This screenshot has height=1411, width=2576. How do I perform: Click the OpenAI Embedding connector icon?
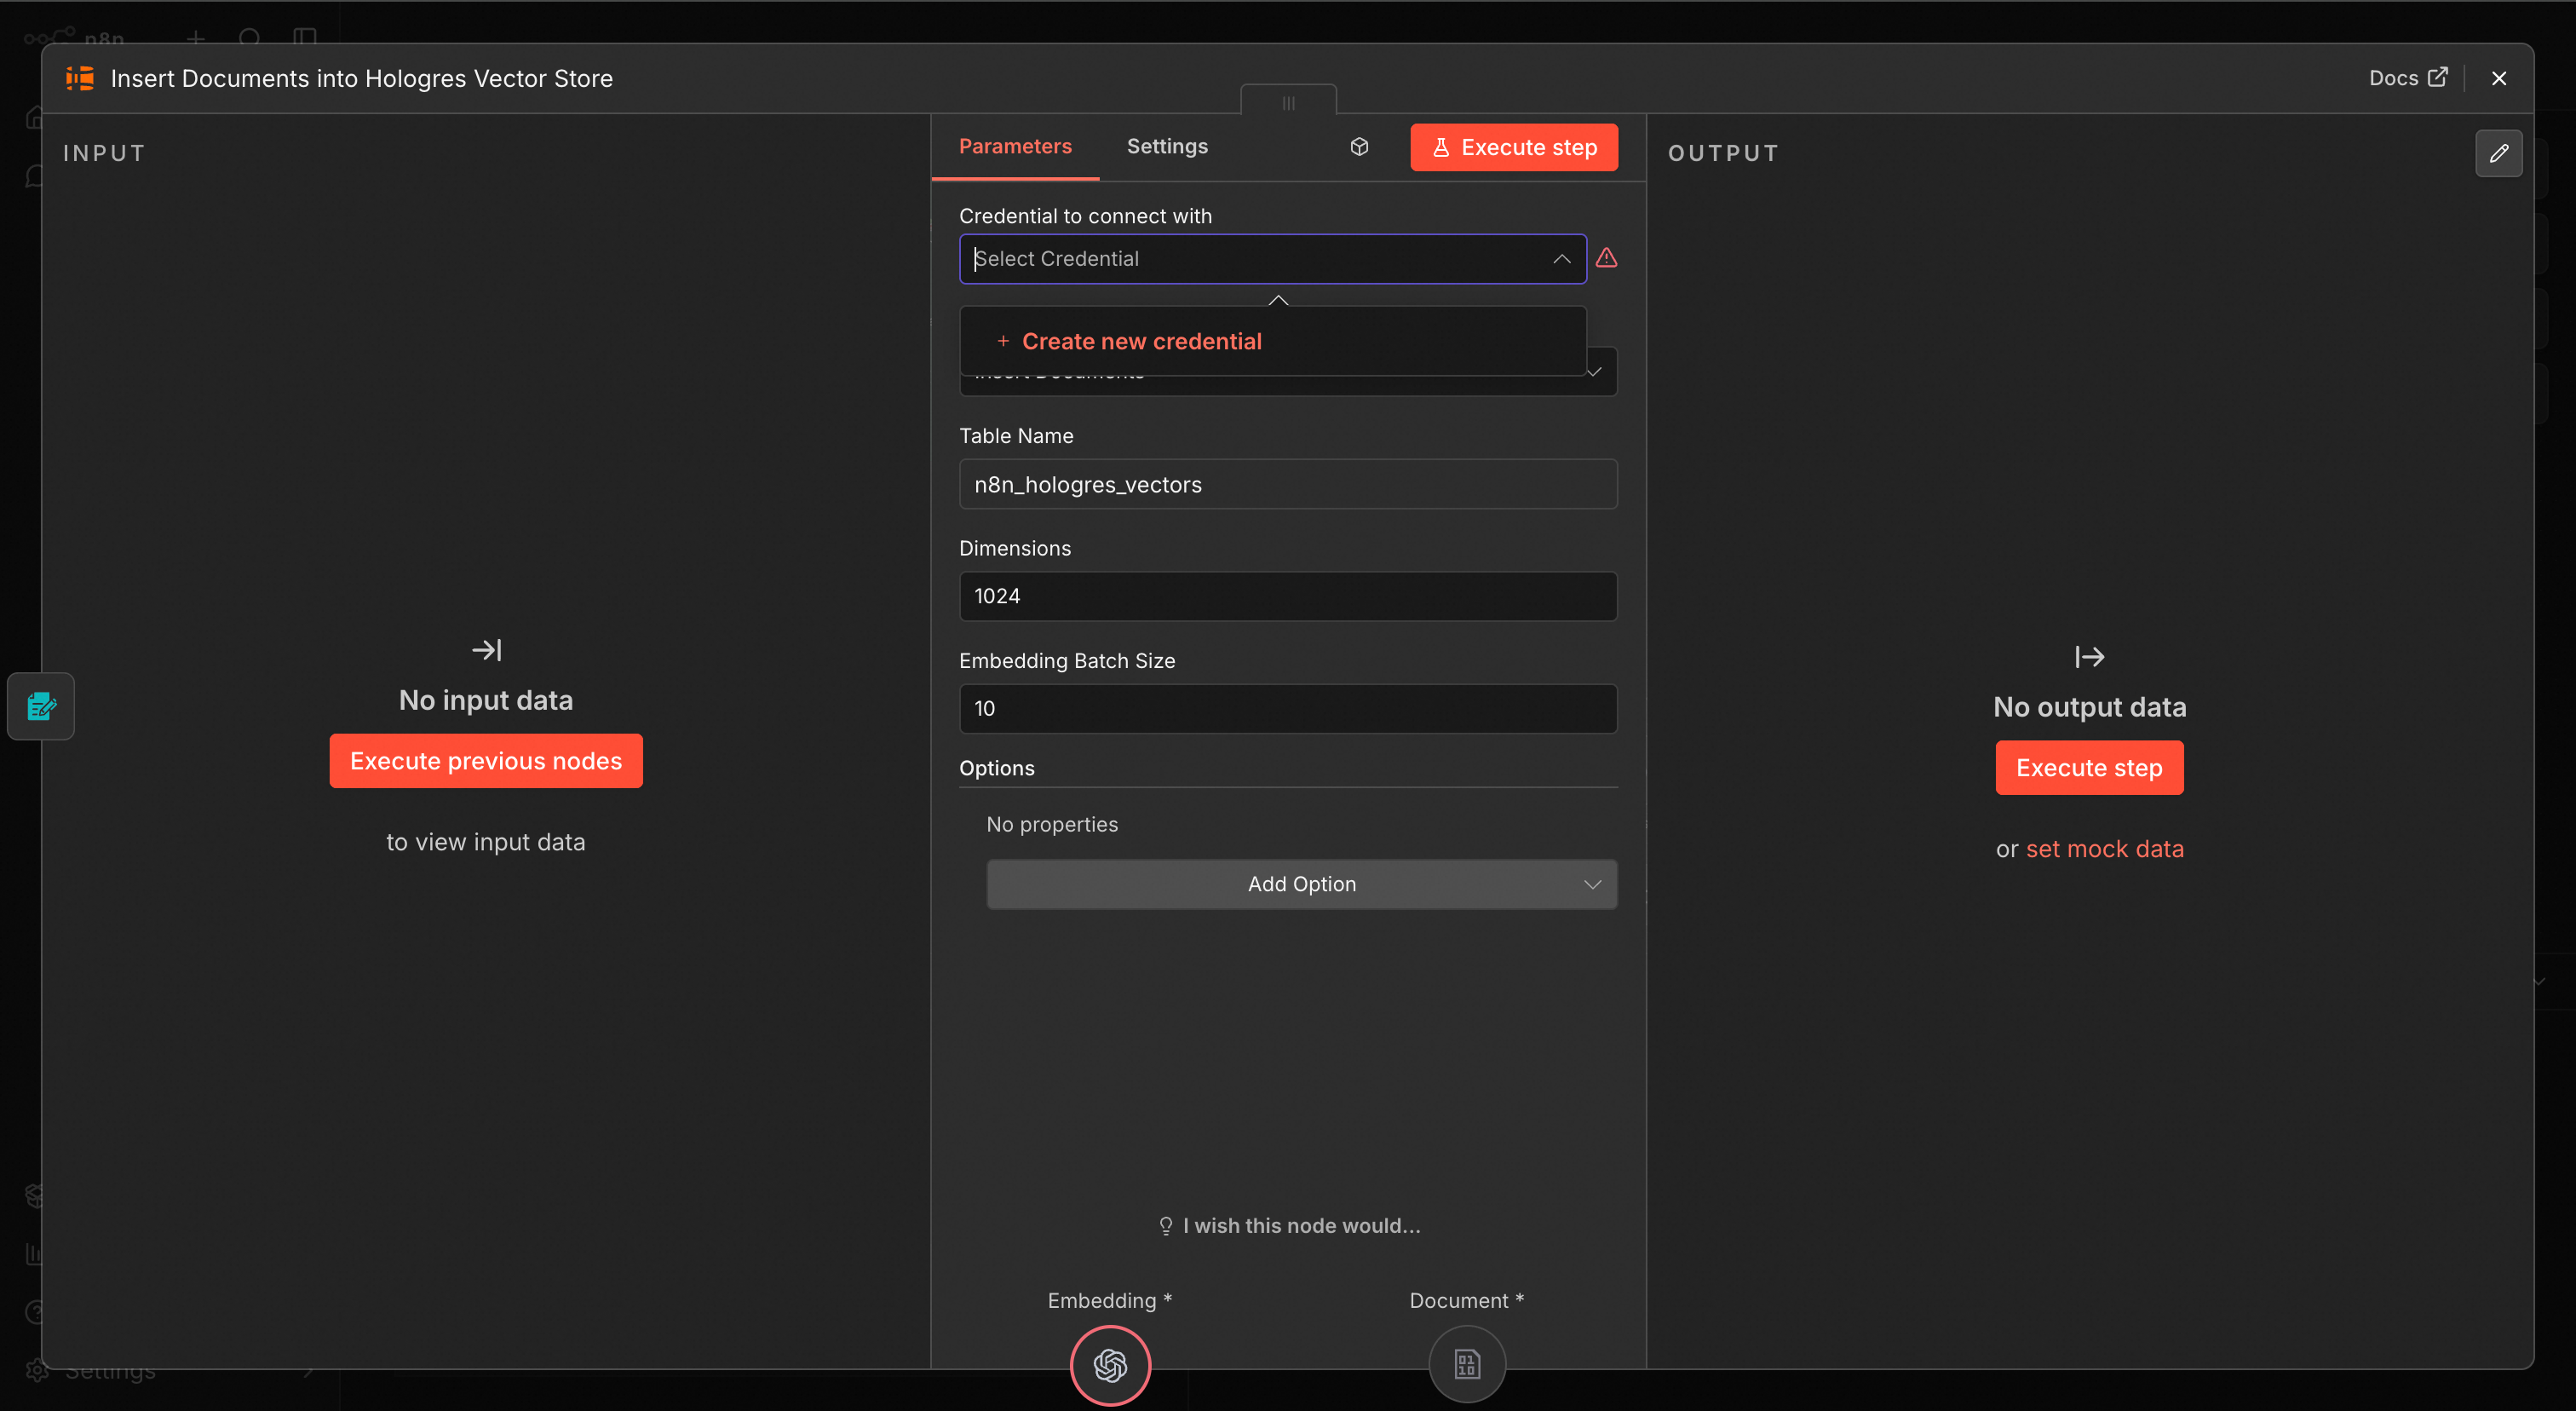tap(1110, 1364)
